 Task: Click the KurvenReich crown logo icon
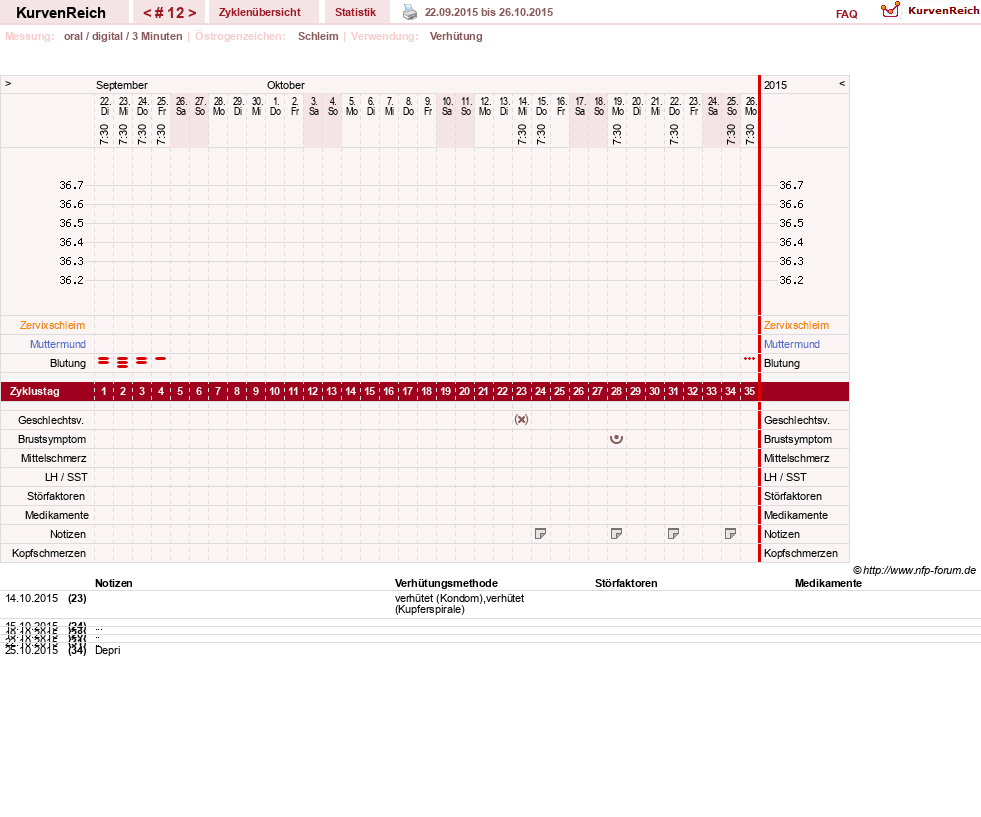point(890,10)
